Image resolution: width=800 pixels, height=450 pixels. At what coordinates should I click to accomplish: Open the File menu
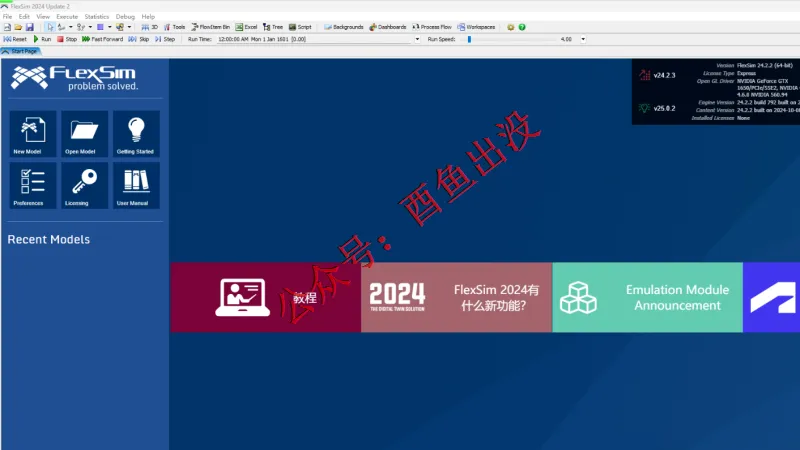pyautogui.click(x=7, y=17)
